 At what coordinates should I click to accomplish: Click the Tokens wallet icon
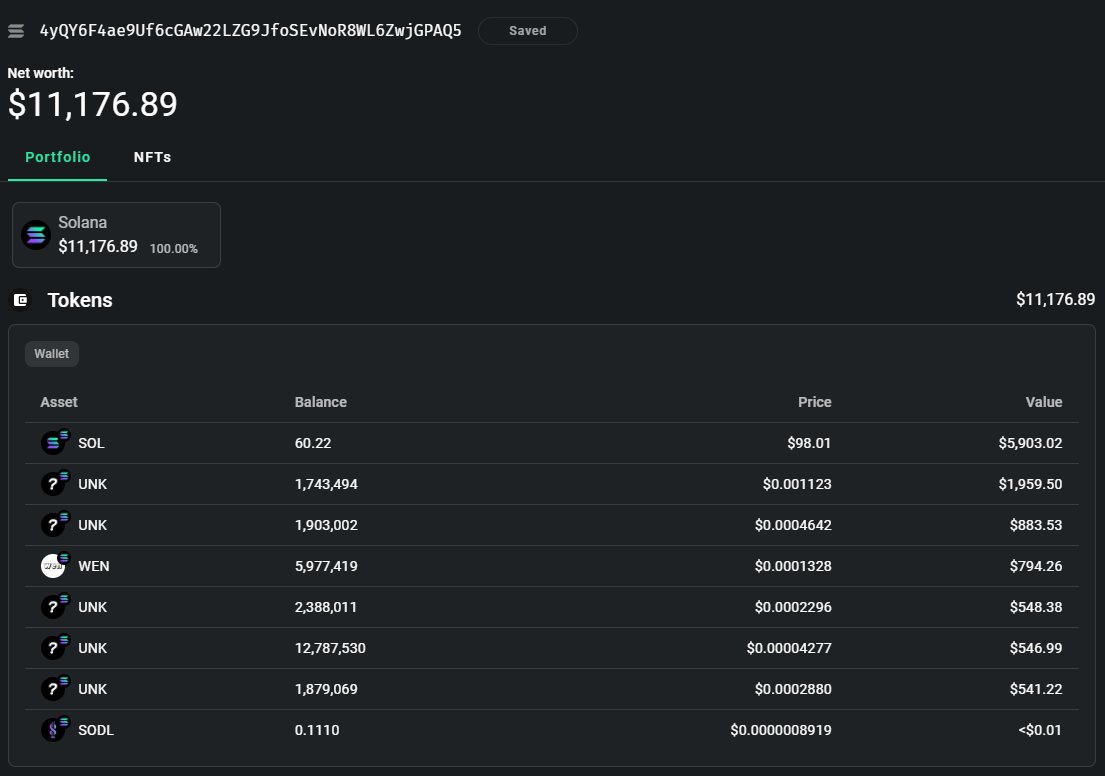(21, 300)
